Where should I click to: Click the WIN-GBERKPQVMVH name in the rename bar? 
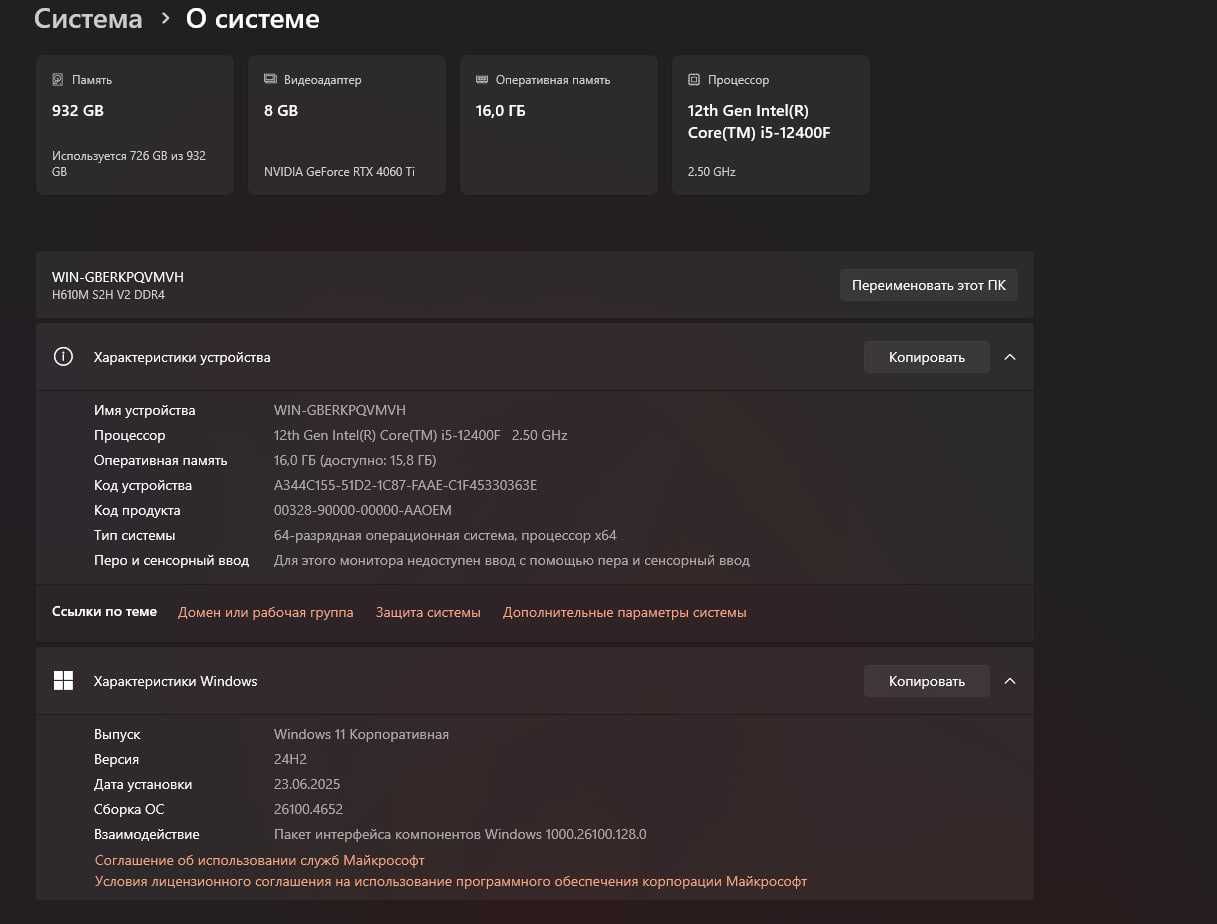118,277
